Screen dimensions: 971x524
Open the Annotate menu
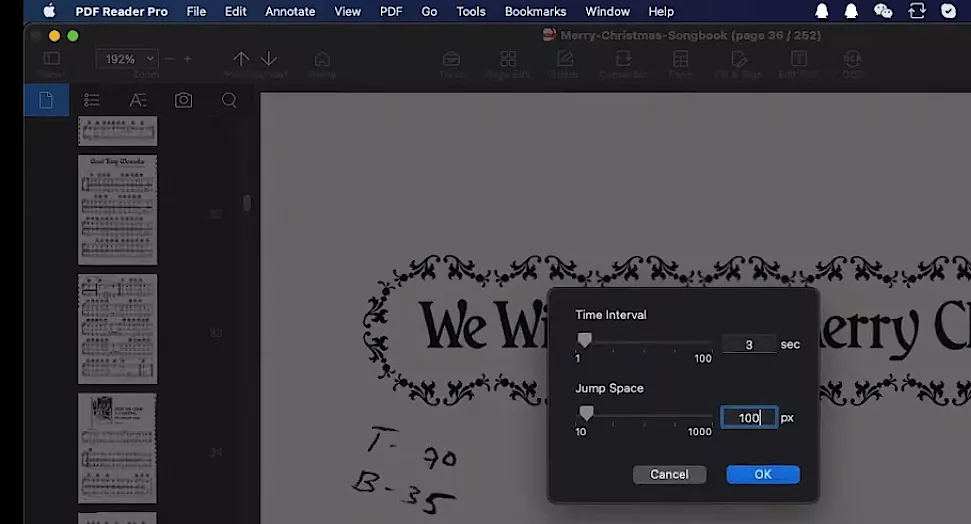tap(290, 11)
